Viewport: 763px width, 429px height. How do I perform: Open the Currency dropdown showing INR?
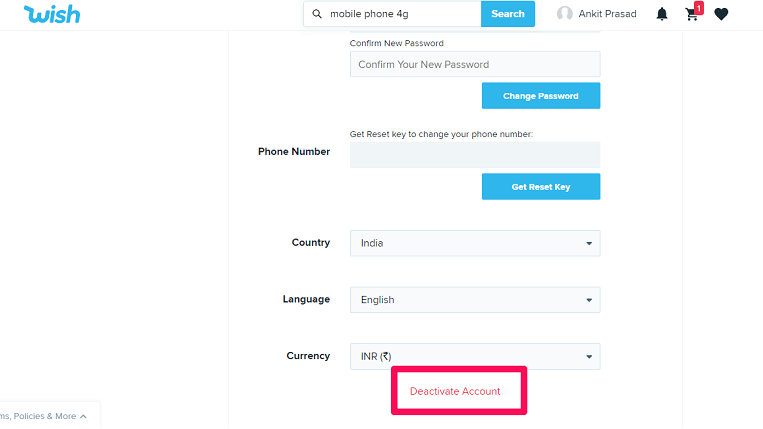click(x=475, y=357)
